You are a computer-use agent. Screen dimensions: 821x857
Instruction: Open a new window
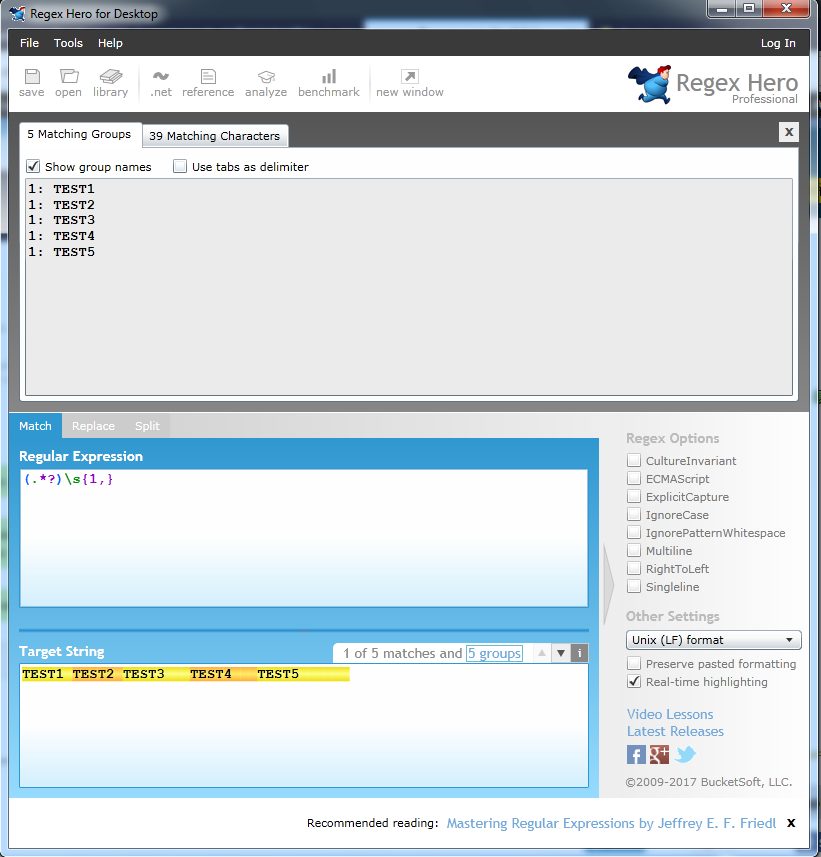coord(409,83)
